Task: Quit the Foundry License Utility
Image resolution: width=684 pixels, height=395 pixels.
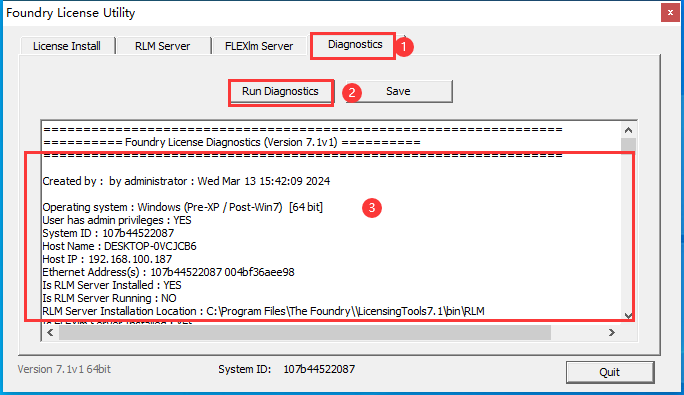Action: (x=610, y=372)
